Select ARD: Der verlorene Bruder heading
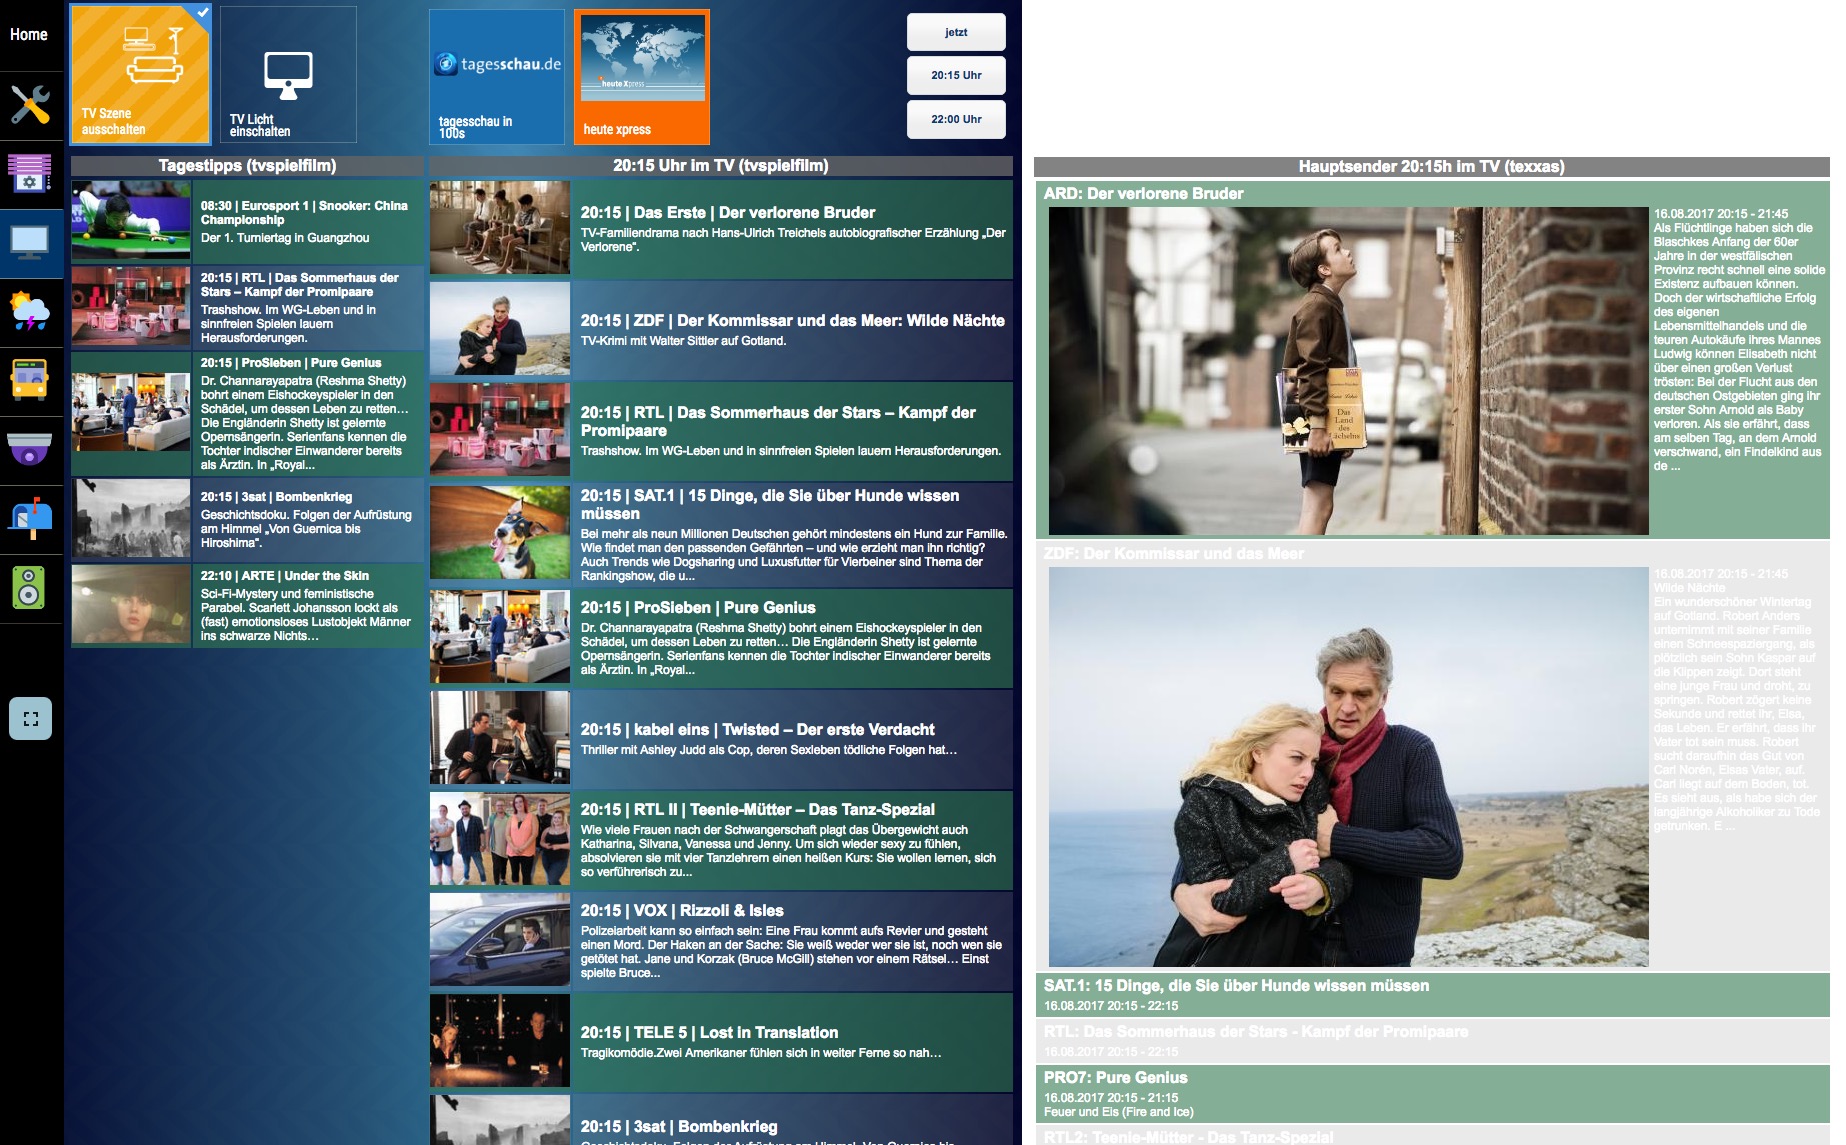Image resolution: width=1846 pixels, height=1145 pixels. [x=1143, y=194]
